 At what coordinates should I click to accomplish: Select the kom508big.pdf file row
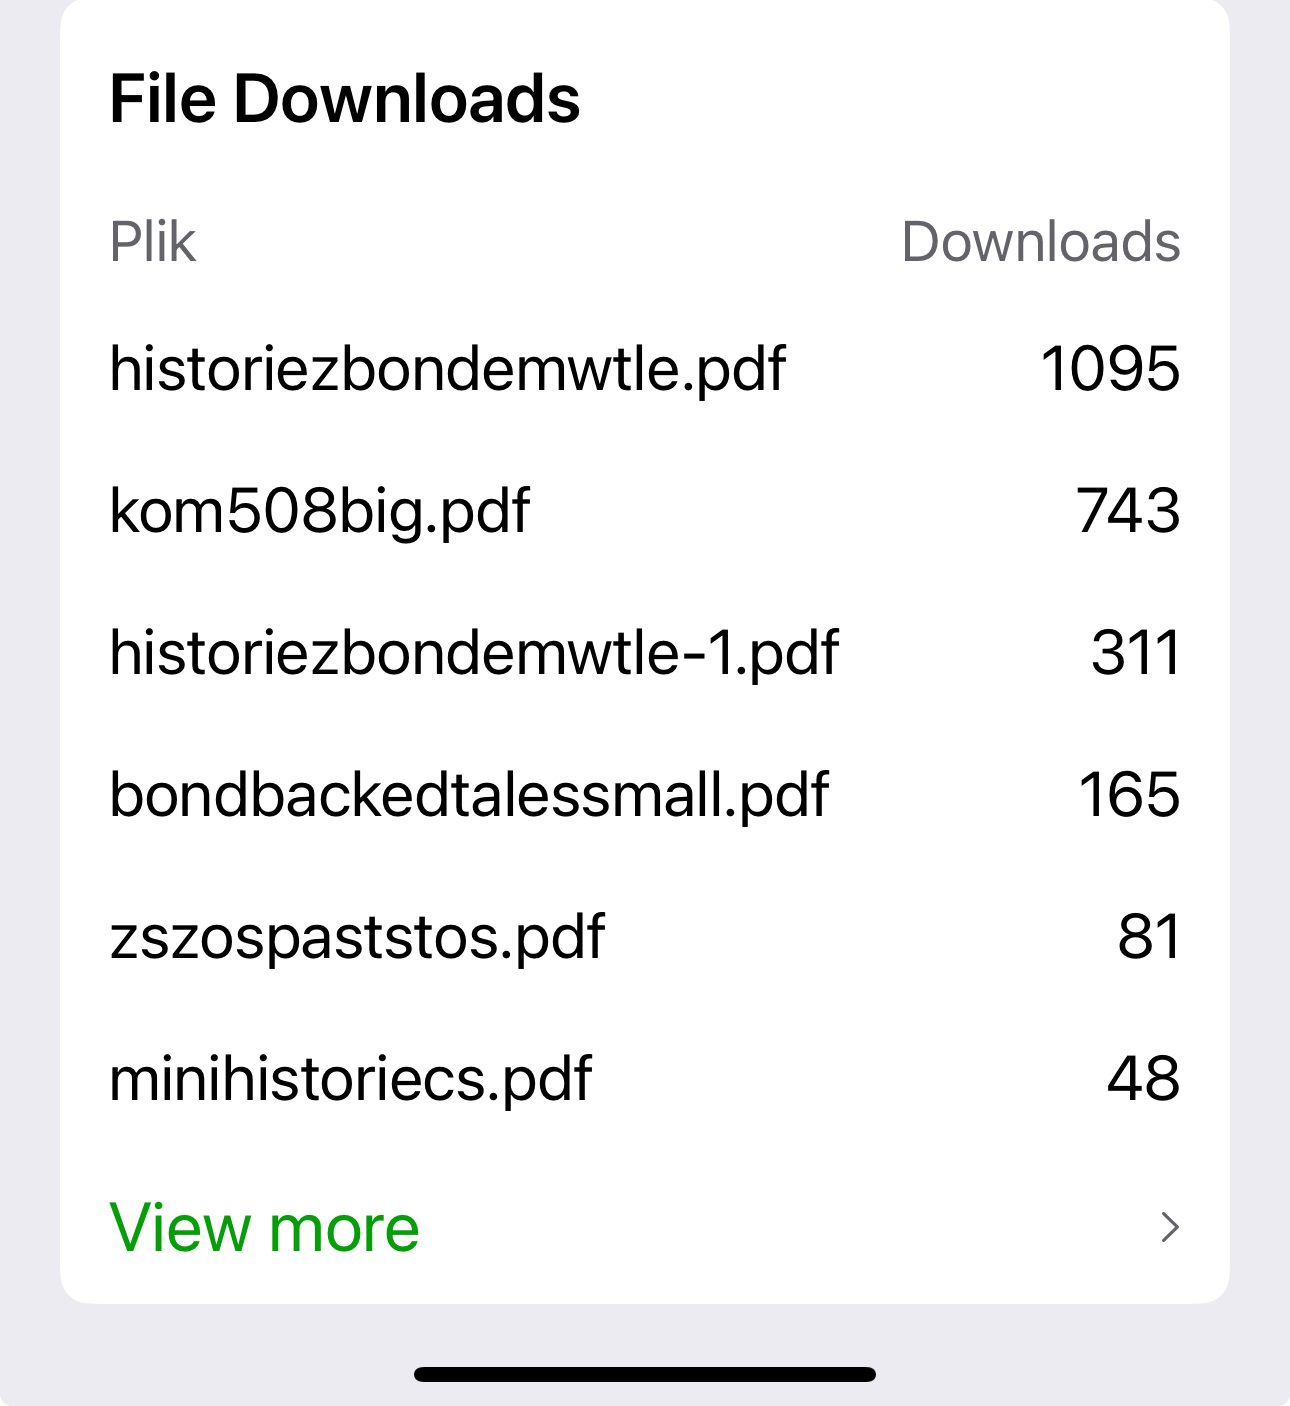pyautogui.click(x=319, y=511)
